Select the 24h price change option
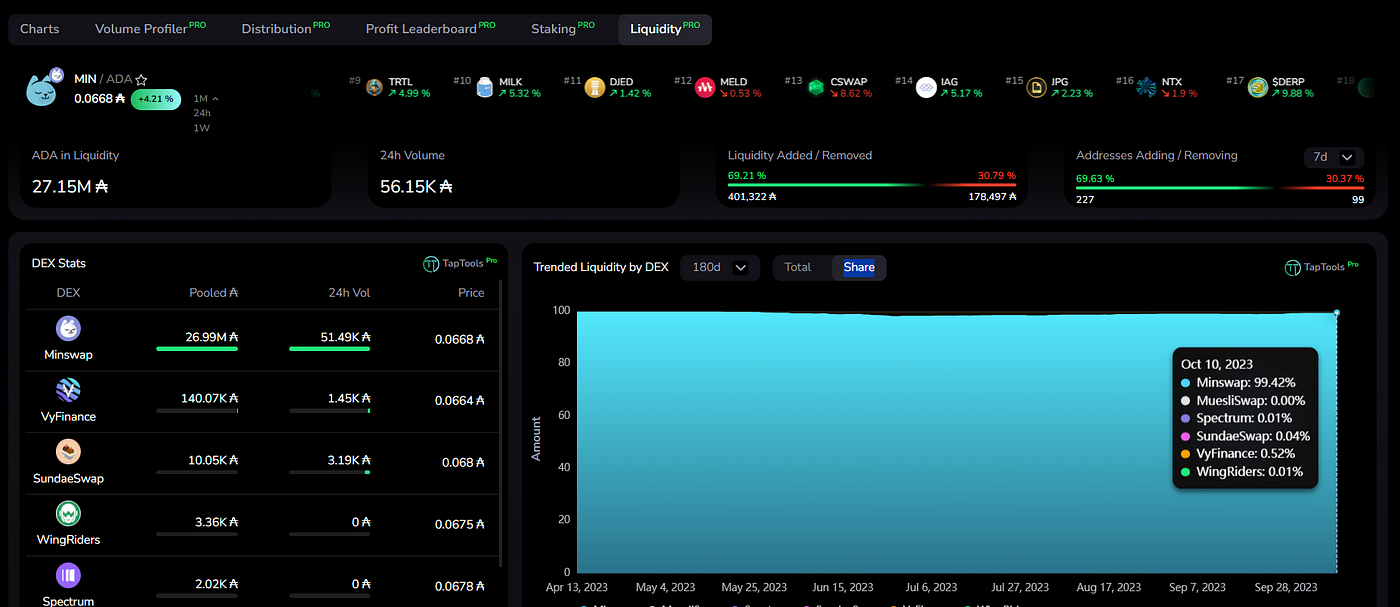Image resolution: width=1400 pixels, height=607 pixels. [202, 113]
